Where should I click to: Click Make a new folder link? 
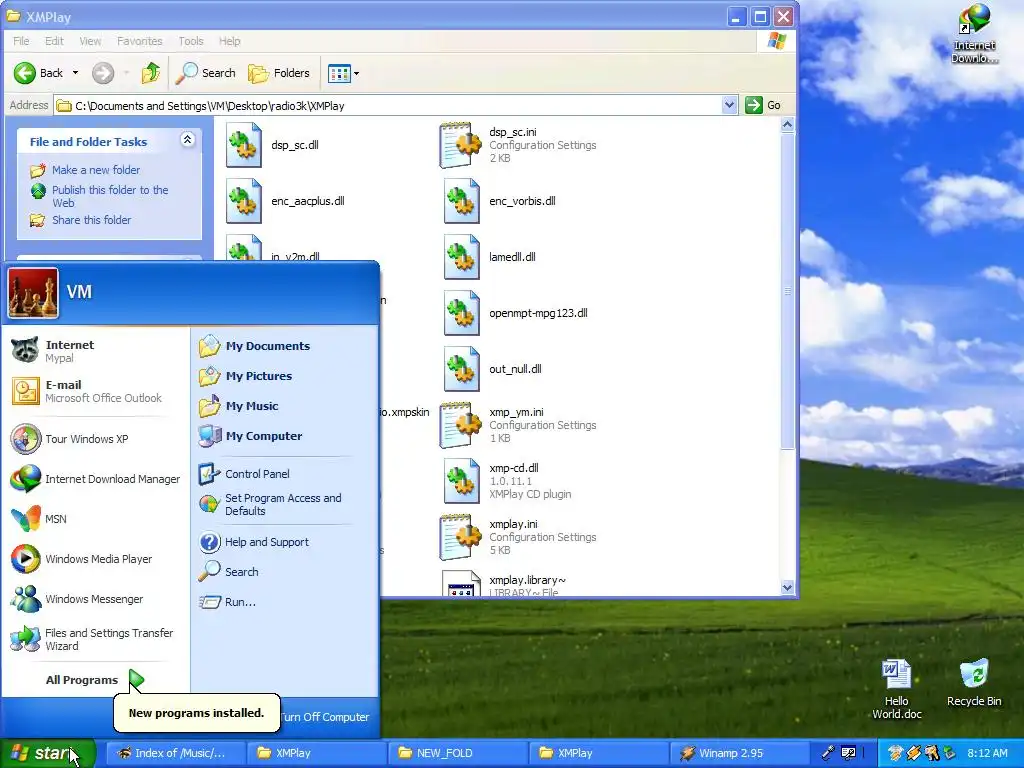coord(96,170)
